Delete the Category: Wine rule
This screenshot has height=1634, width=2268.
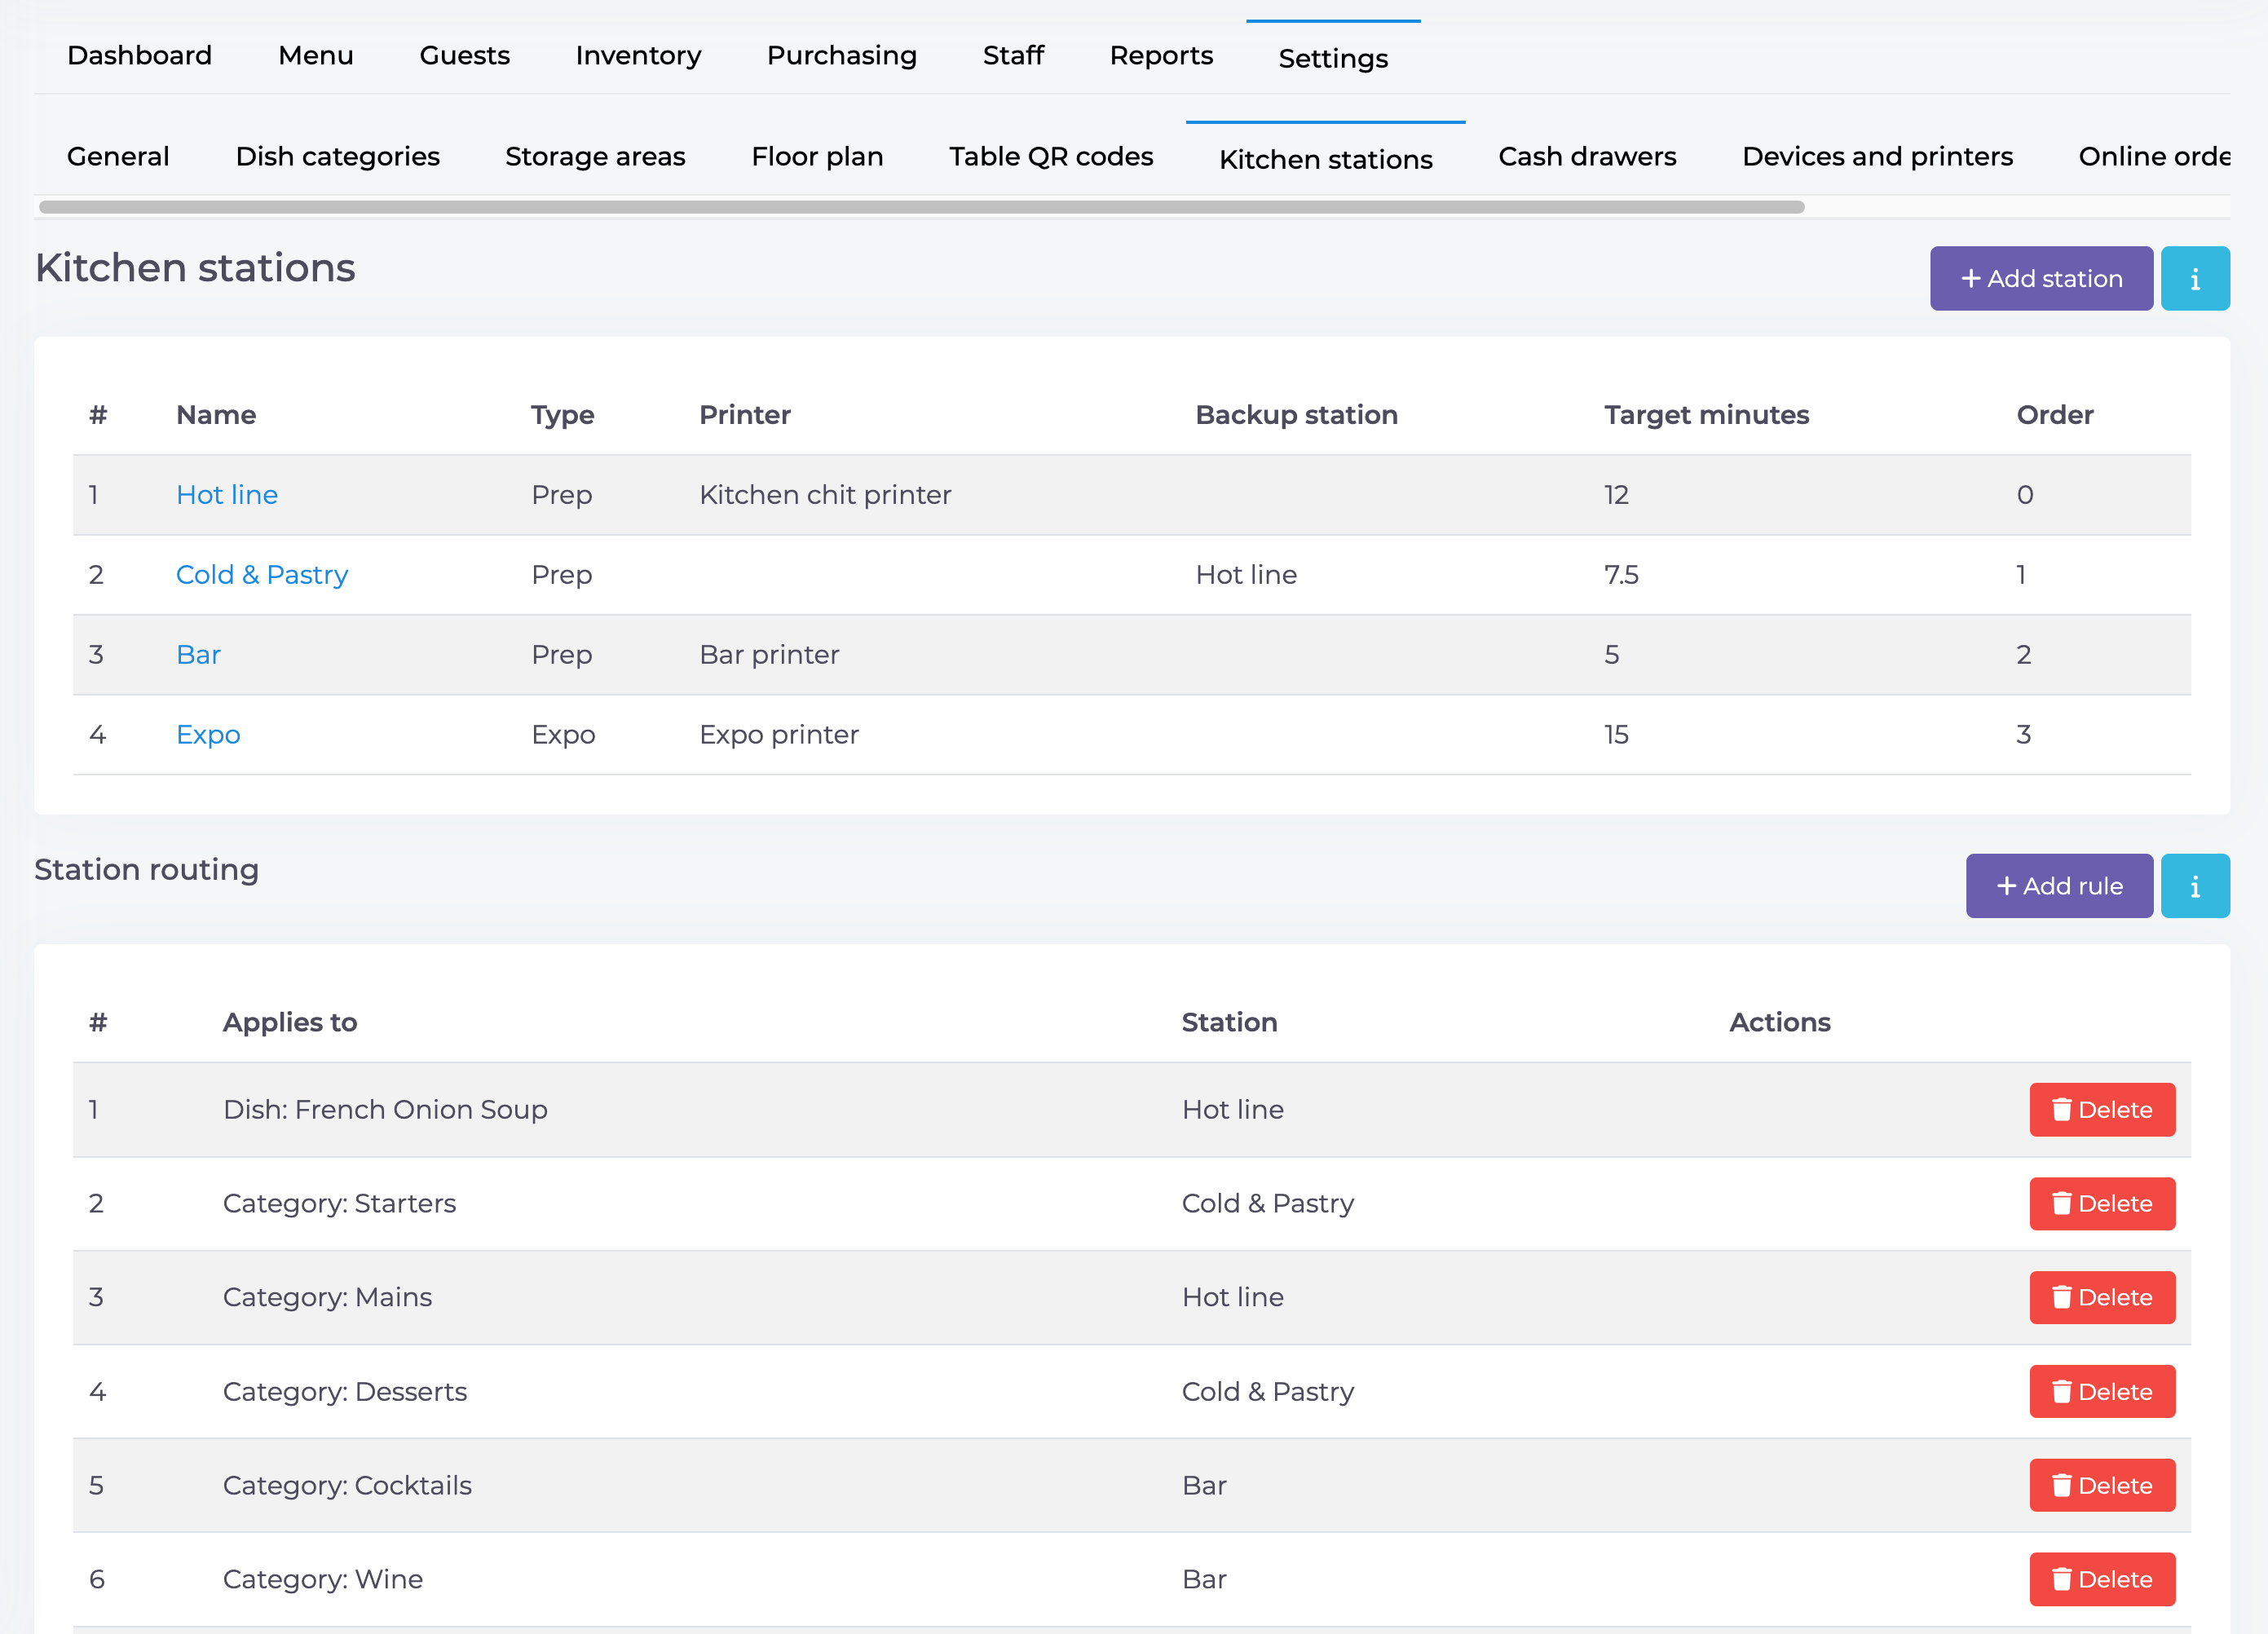pos(2102,1580)
